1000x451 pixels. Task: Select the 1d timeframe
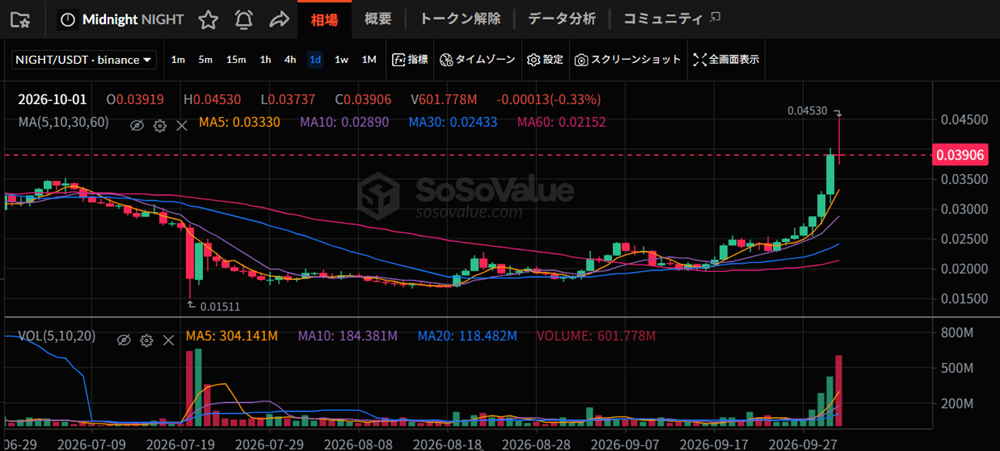[x=315, y=60]
